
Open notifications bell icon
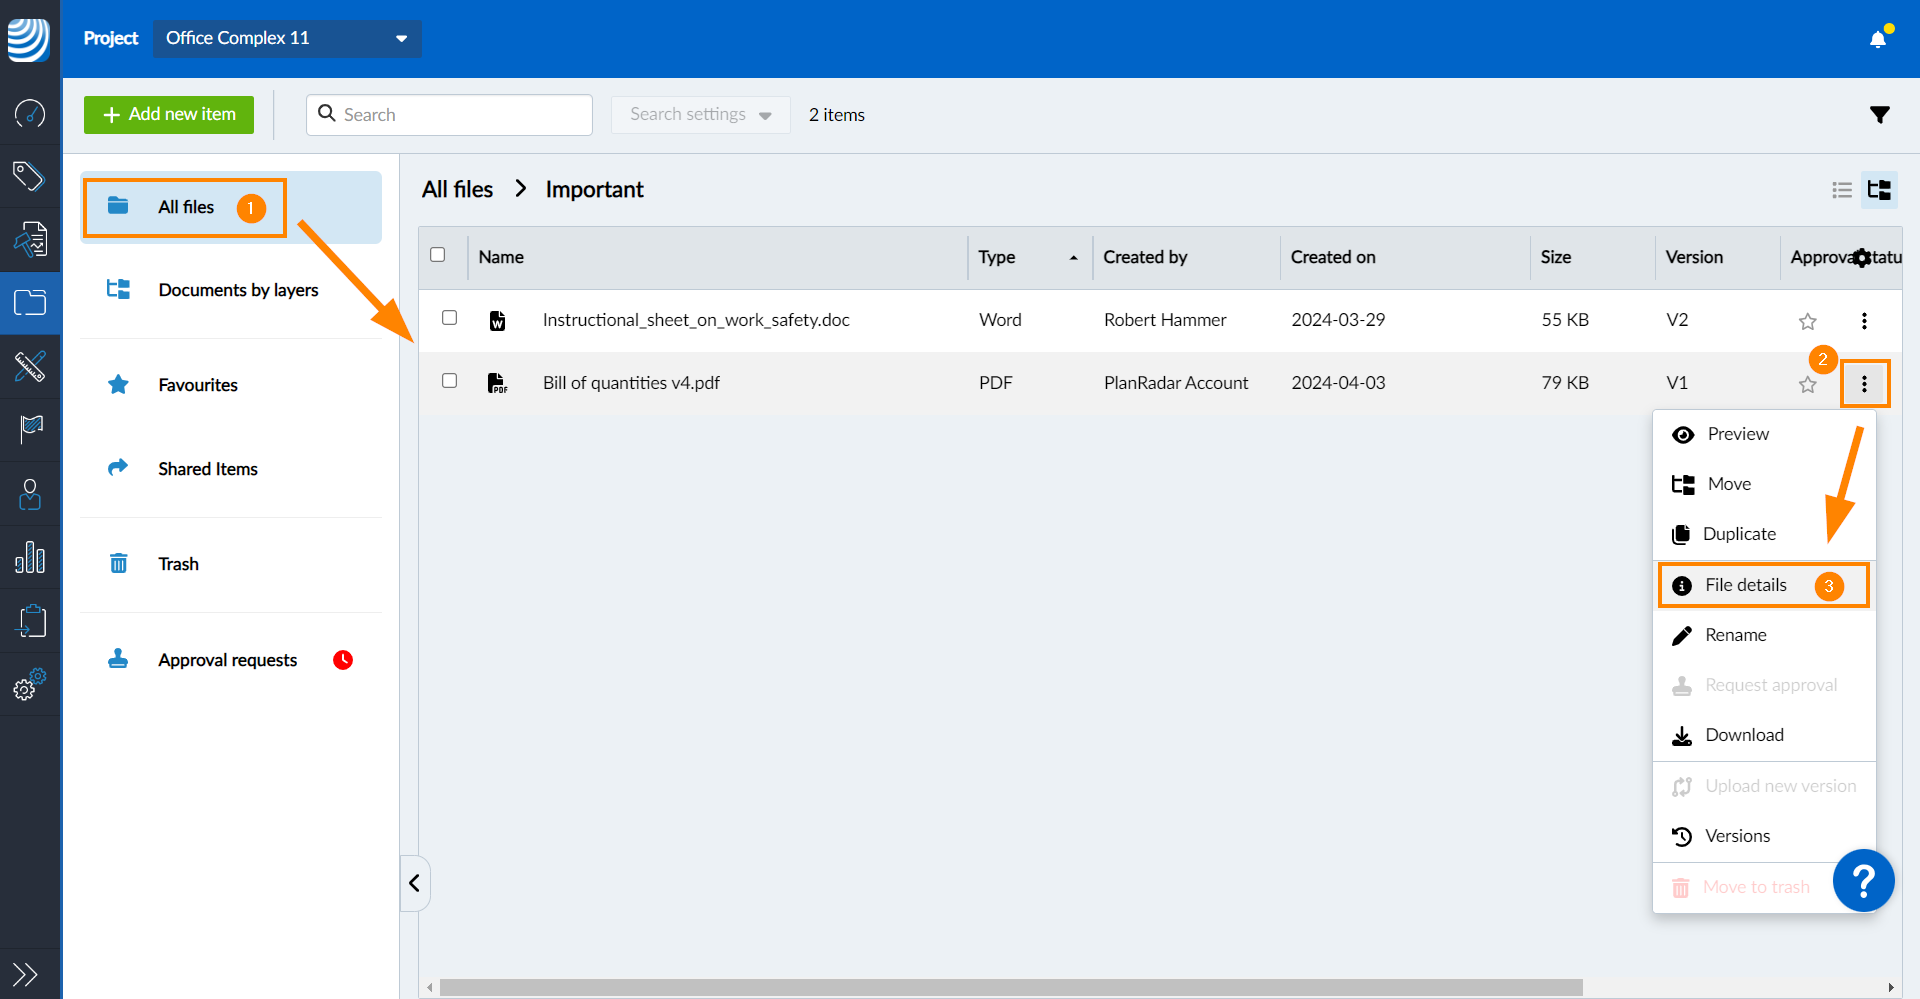point(1879,38)
